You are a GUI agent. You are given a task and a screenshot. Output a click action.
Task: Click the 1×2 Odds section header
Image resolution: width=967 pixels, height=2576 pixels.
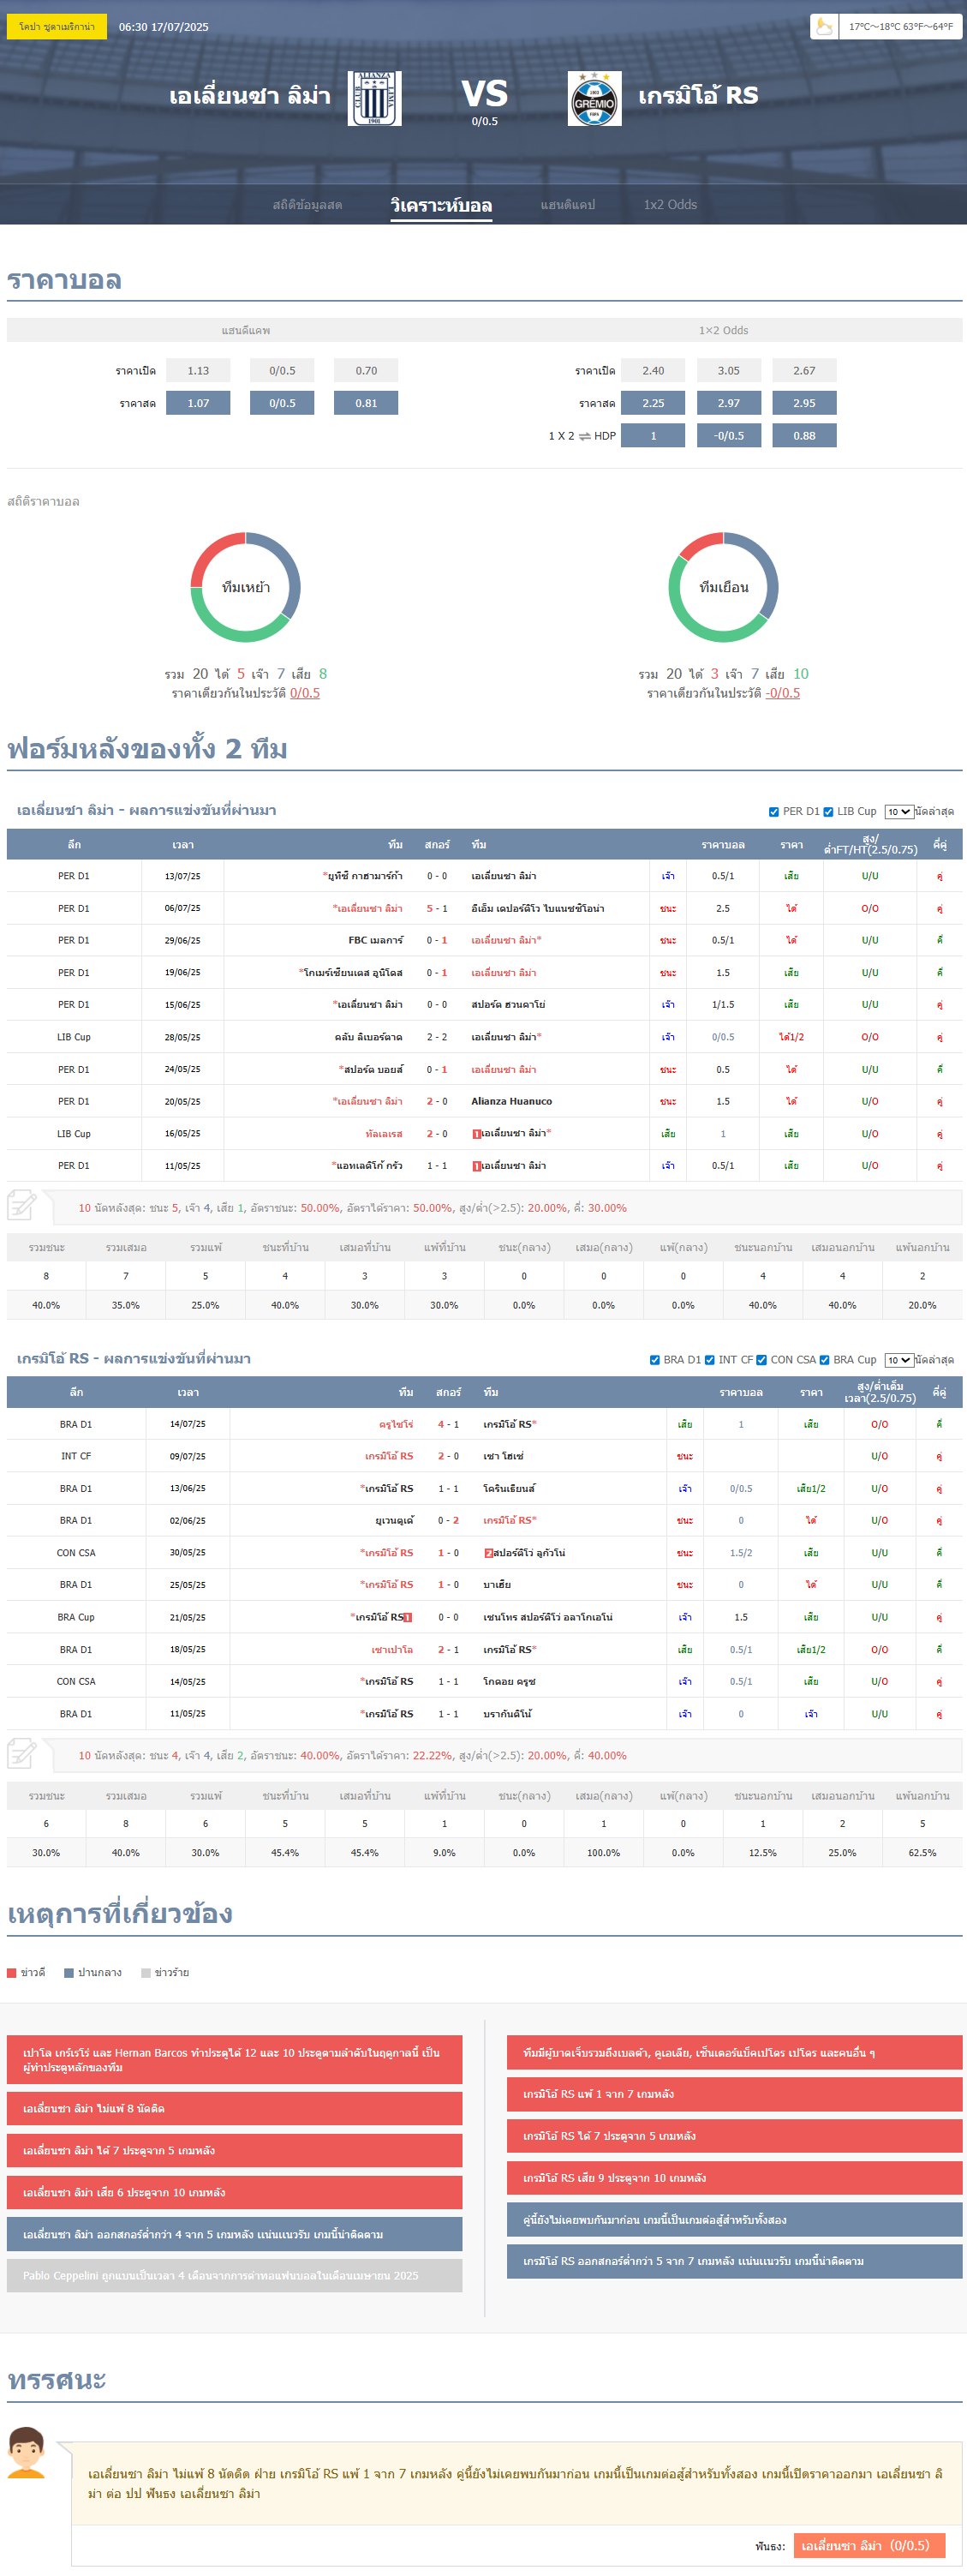click(x=723, y=330)
